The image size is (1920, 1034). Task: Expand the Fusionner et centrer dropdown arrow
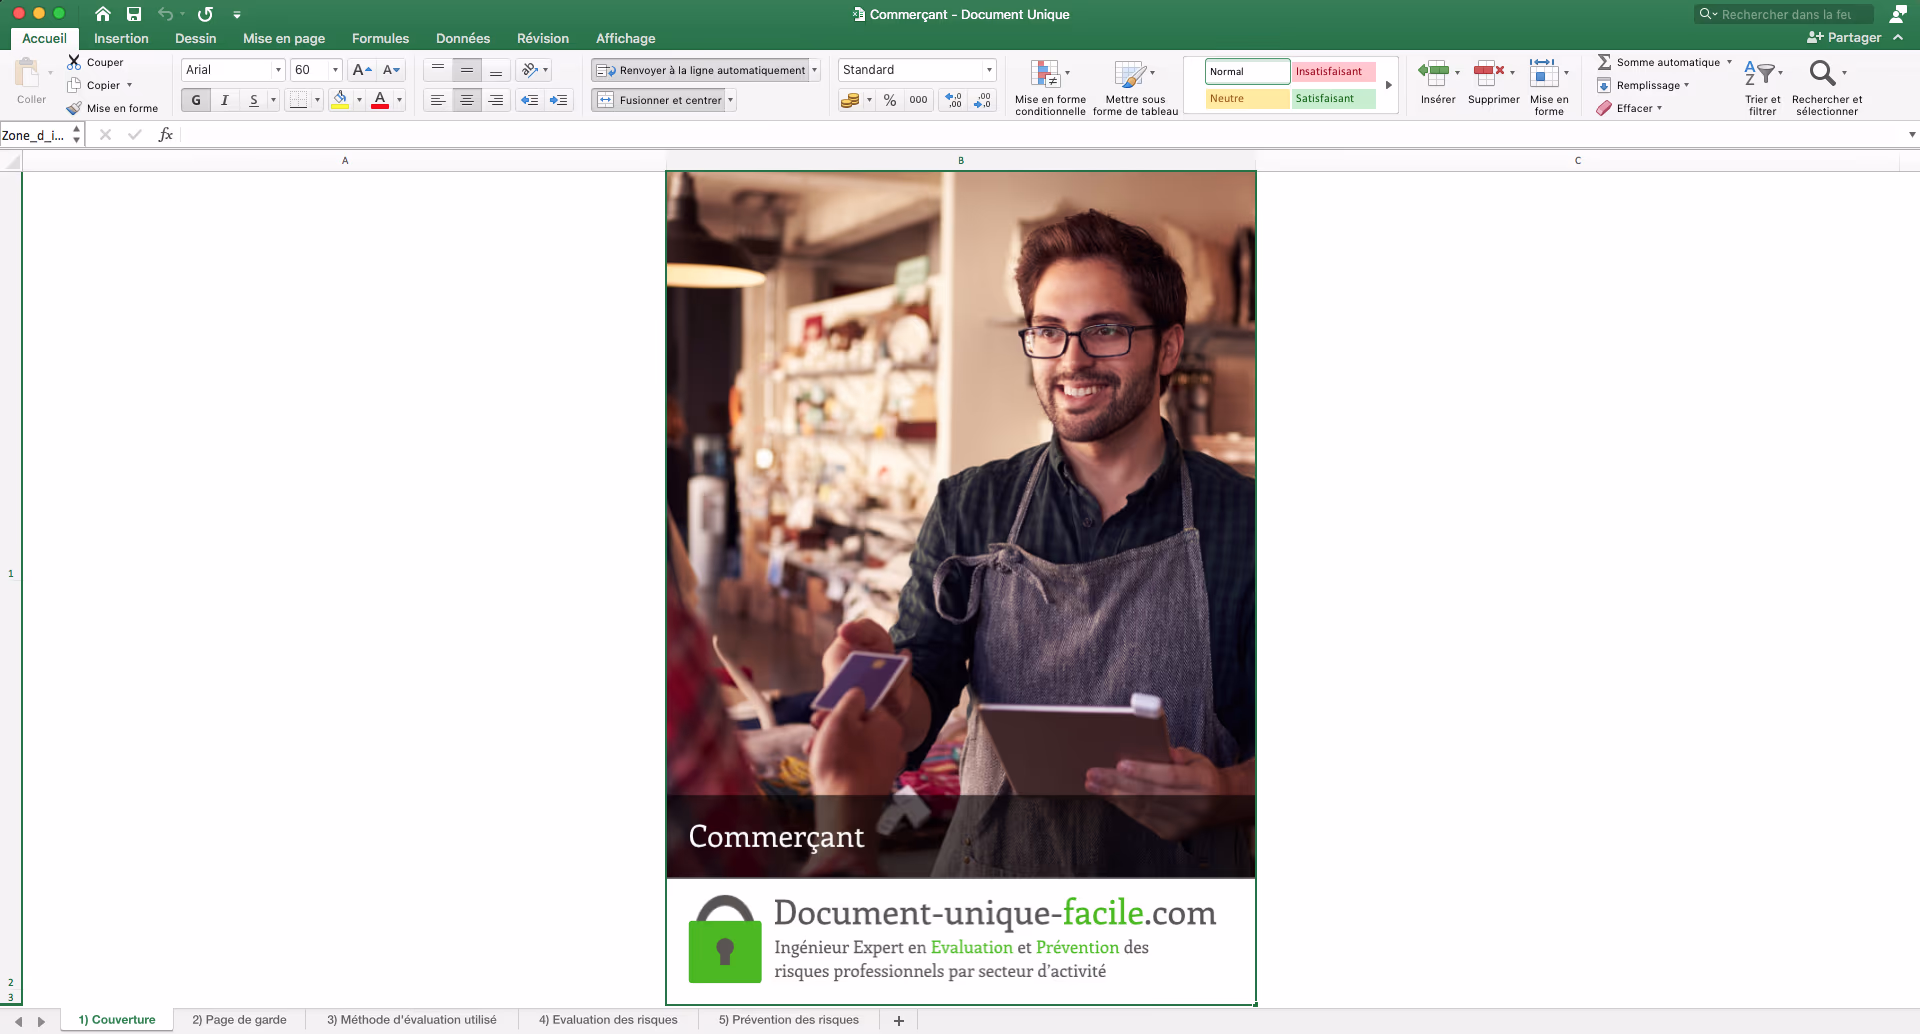tap(731, 100)
